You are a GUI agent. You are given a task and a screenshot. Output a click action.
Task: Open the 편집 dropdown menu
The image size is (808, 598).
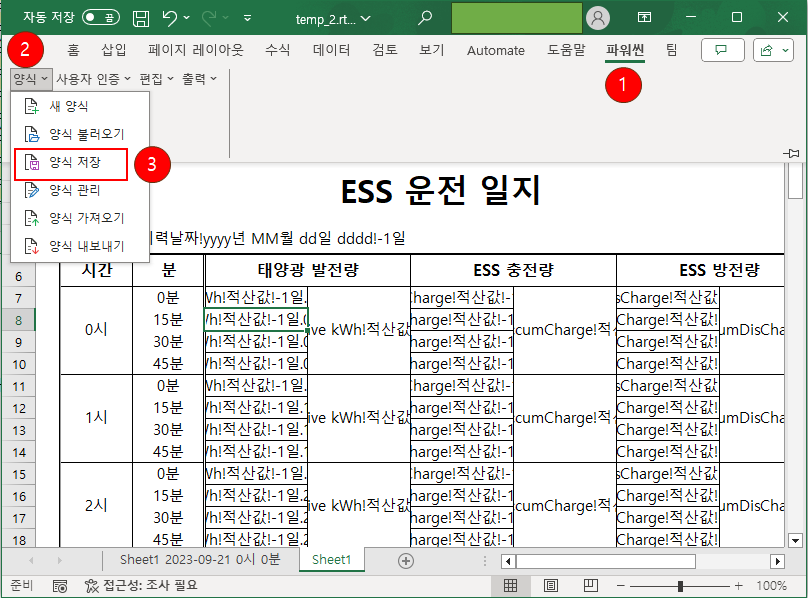pos(156,78)
